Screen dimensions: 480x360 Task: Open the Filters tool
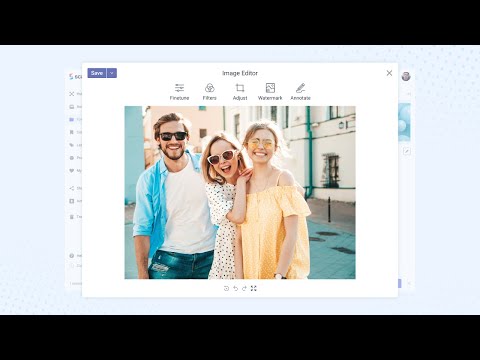click(x=209, y=92)
